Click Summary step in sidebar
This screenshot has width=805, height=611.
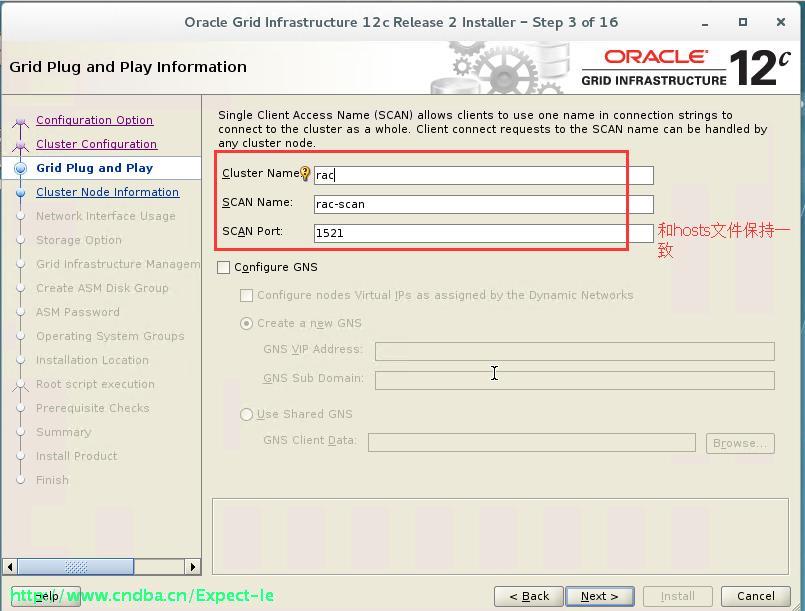click(x=64, y=432)
